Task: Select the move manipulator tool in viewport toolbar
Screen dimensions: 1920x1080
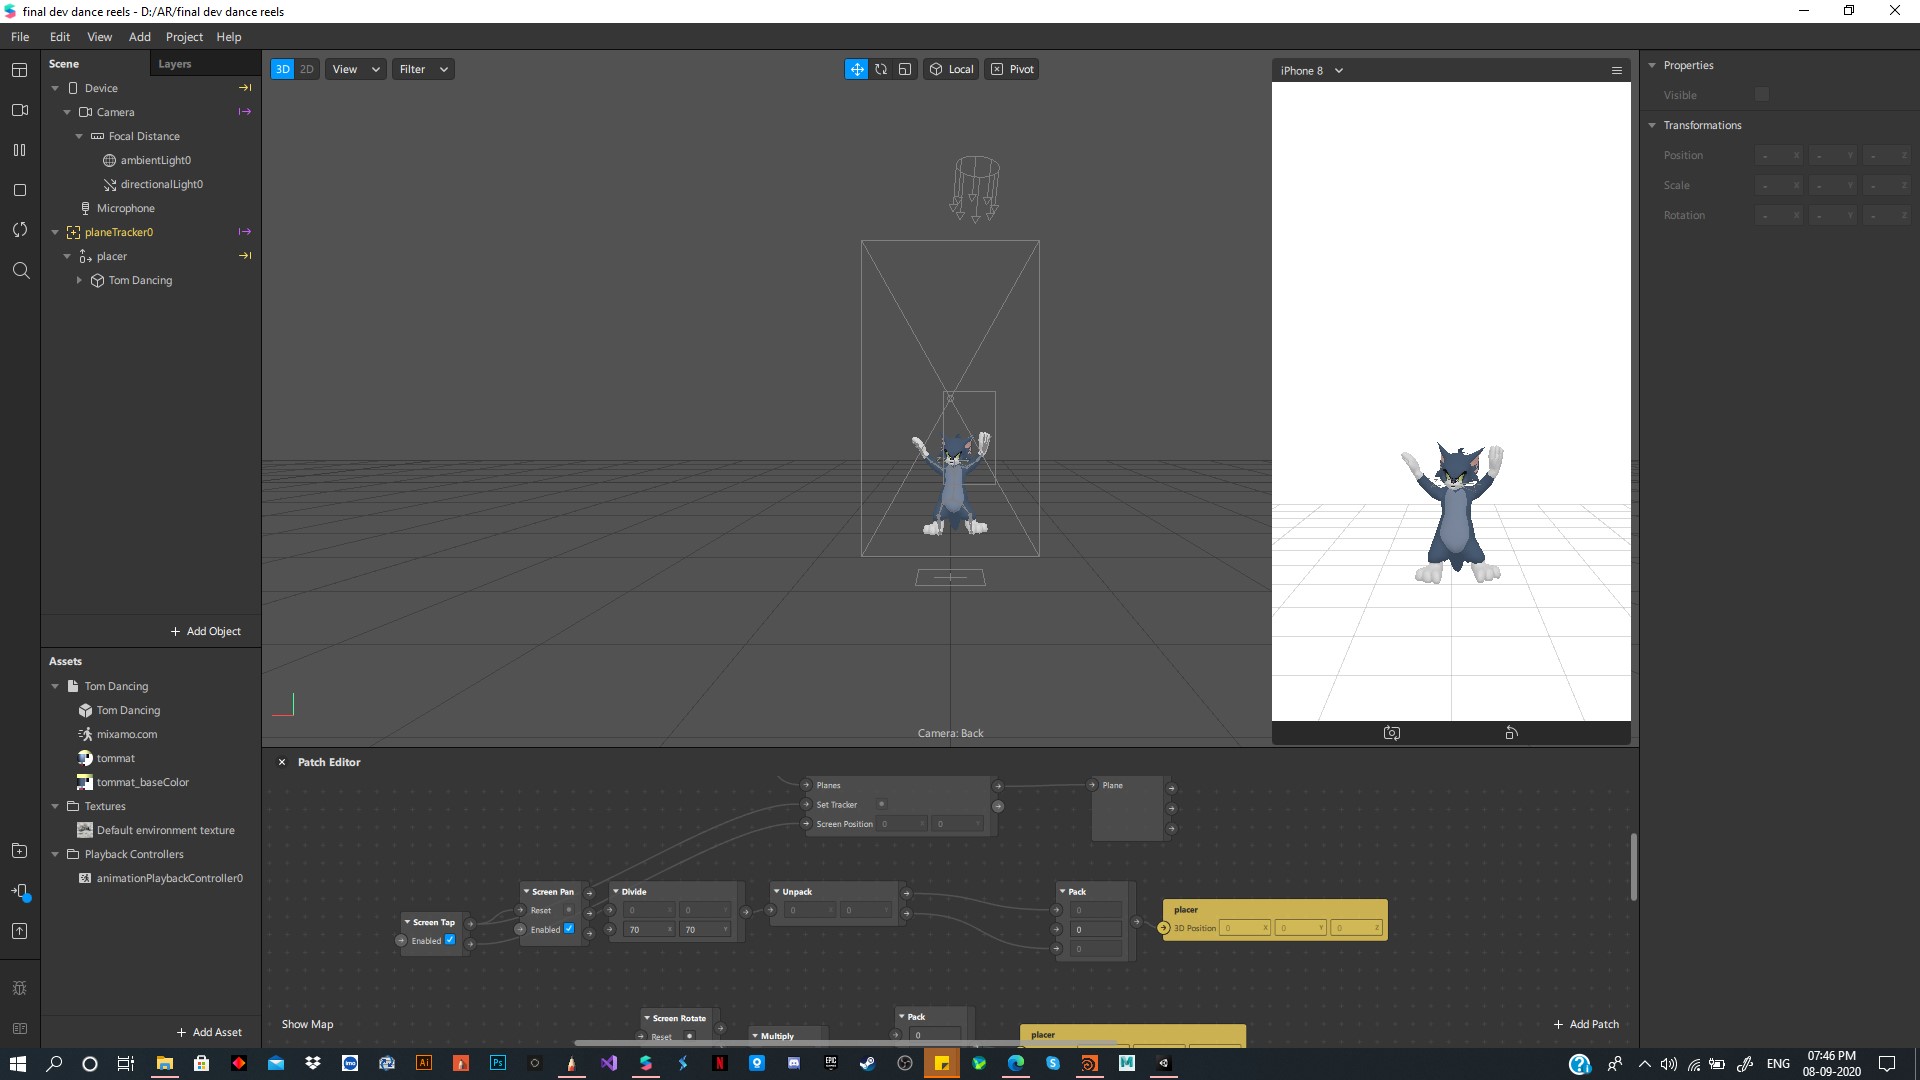Action: (856, 69)
